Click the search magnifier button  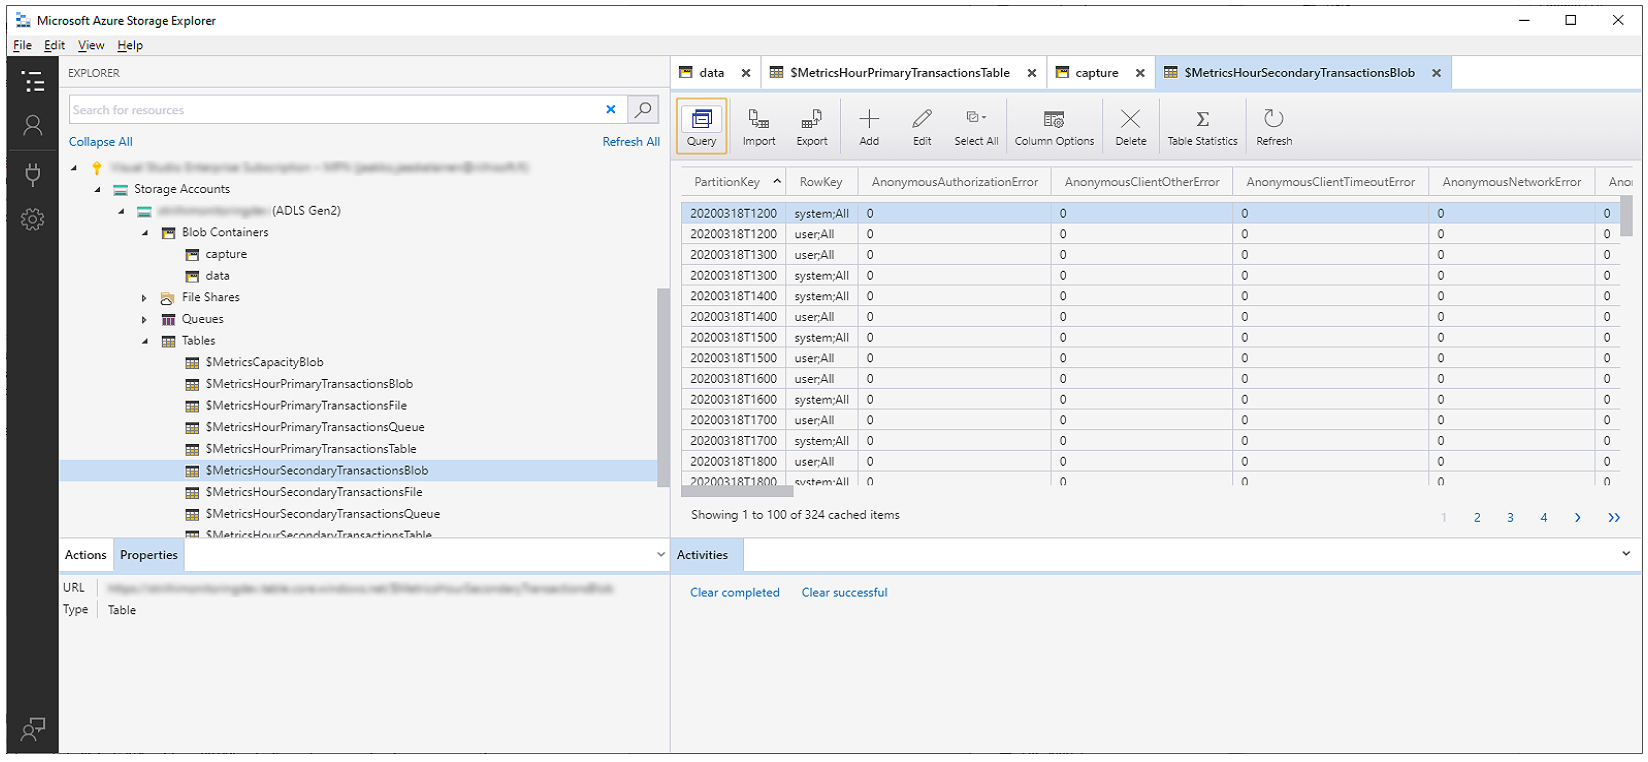click(x=644, y=109)
